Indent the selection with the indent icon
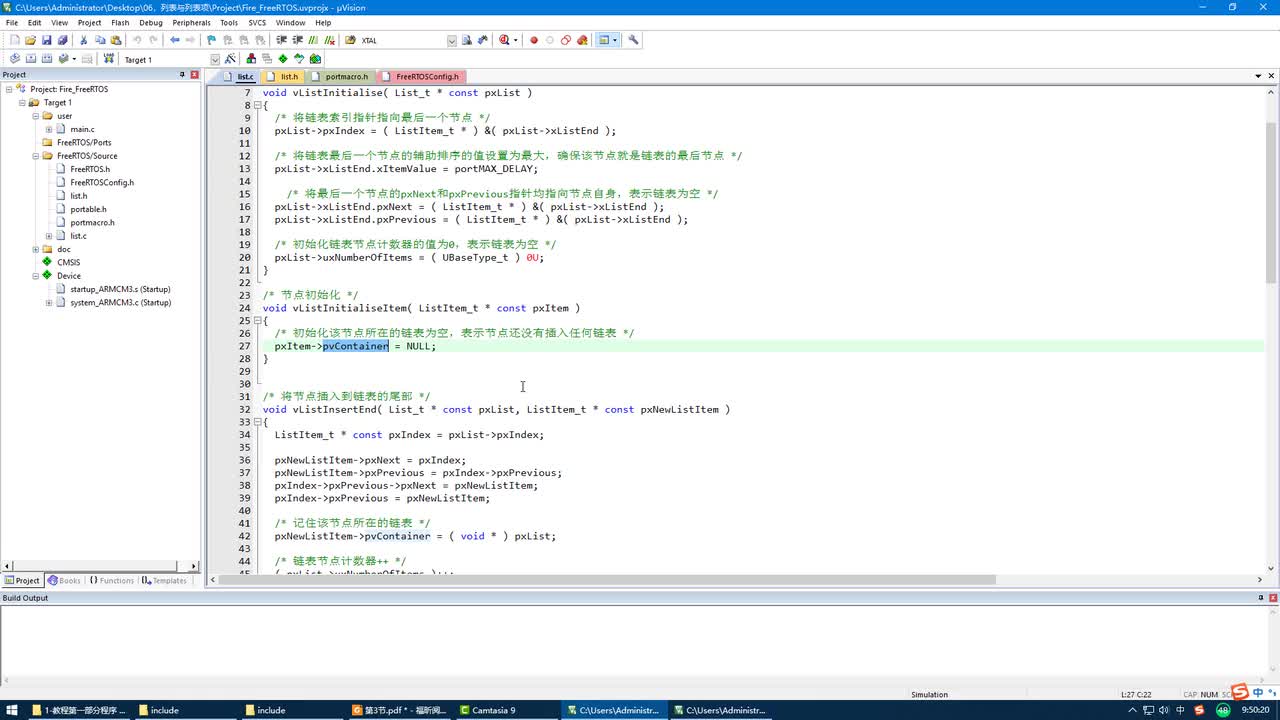1280x720 pixels. tap(282, 40)
